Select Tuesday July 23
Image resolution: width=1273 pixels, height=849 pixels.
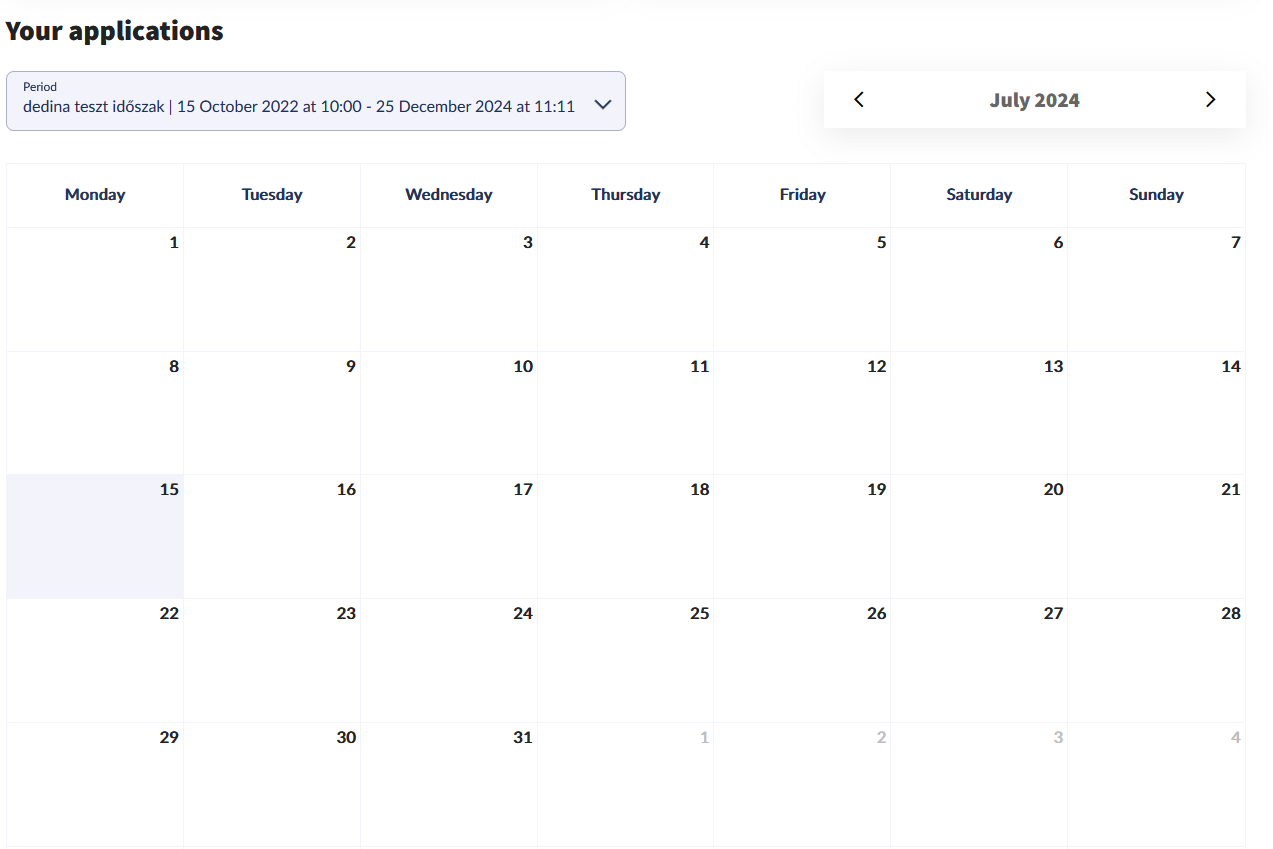point(272,660)
